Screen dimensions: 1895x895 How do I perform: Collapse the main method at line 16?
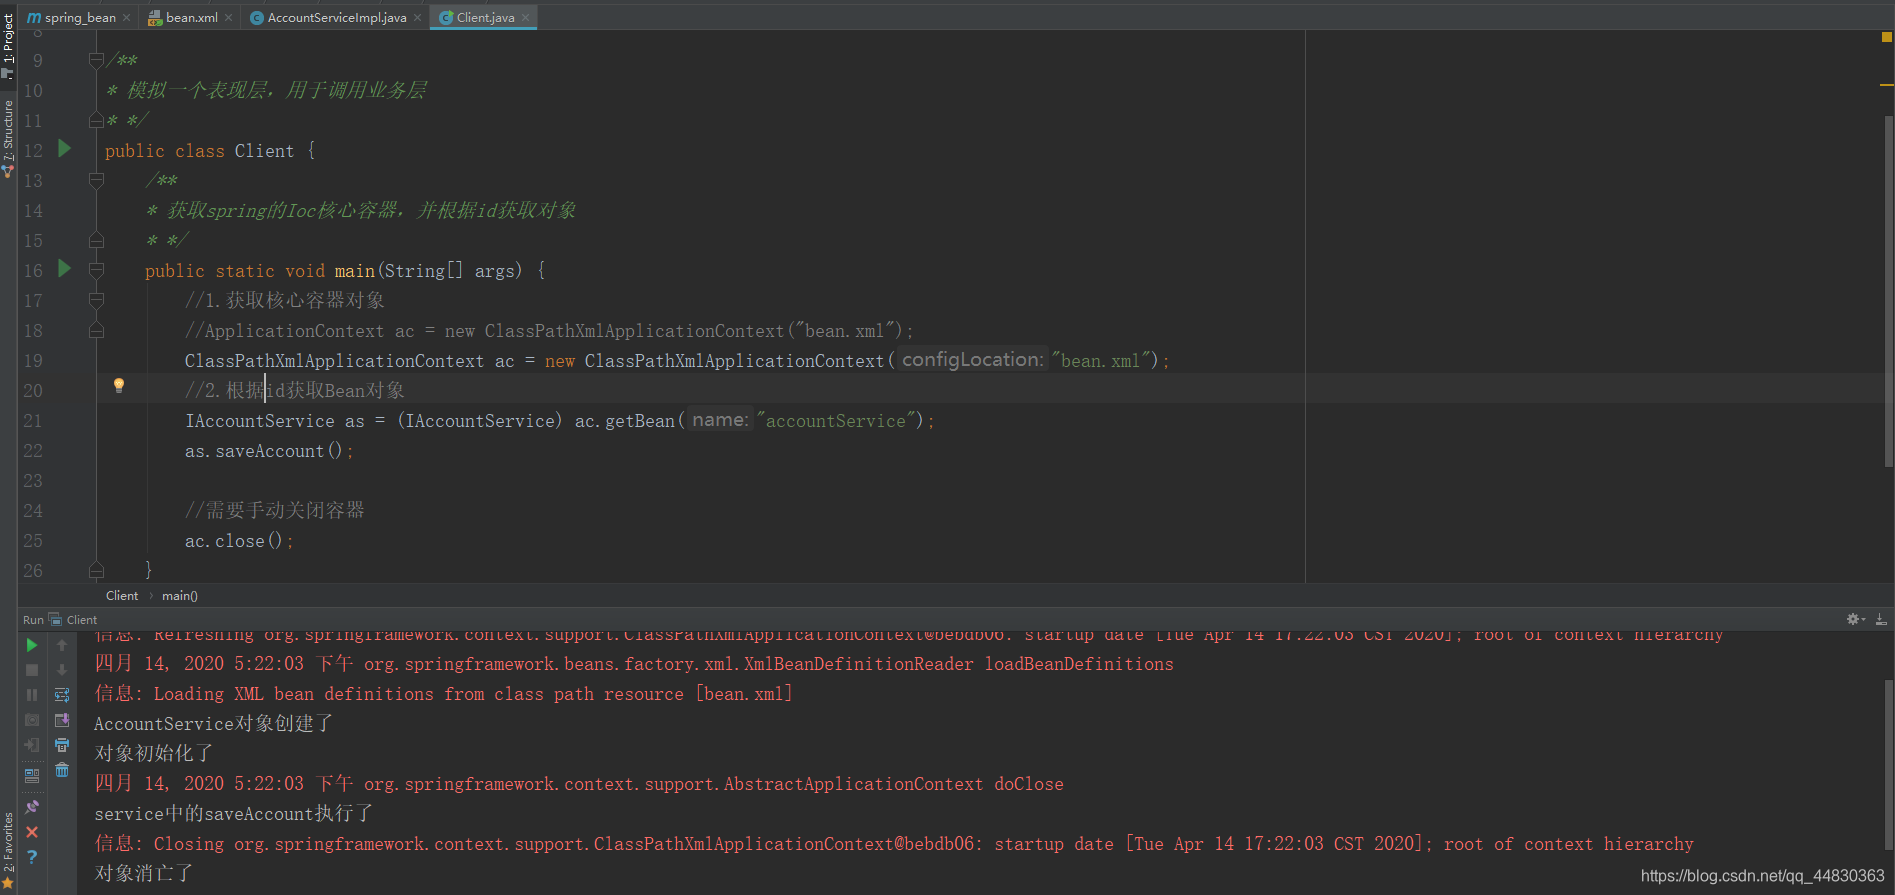tap(96, 270)
